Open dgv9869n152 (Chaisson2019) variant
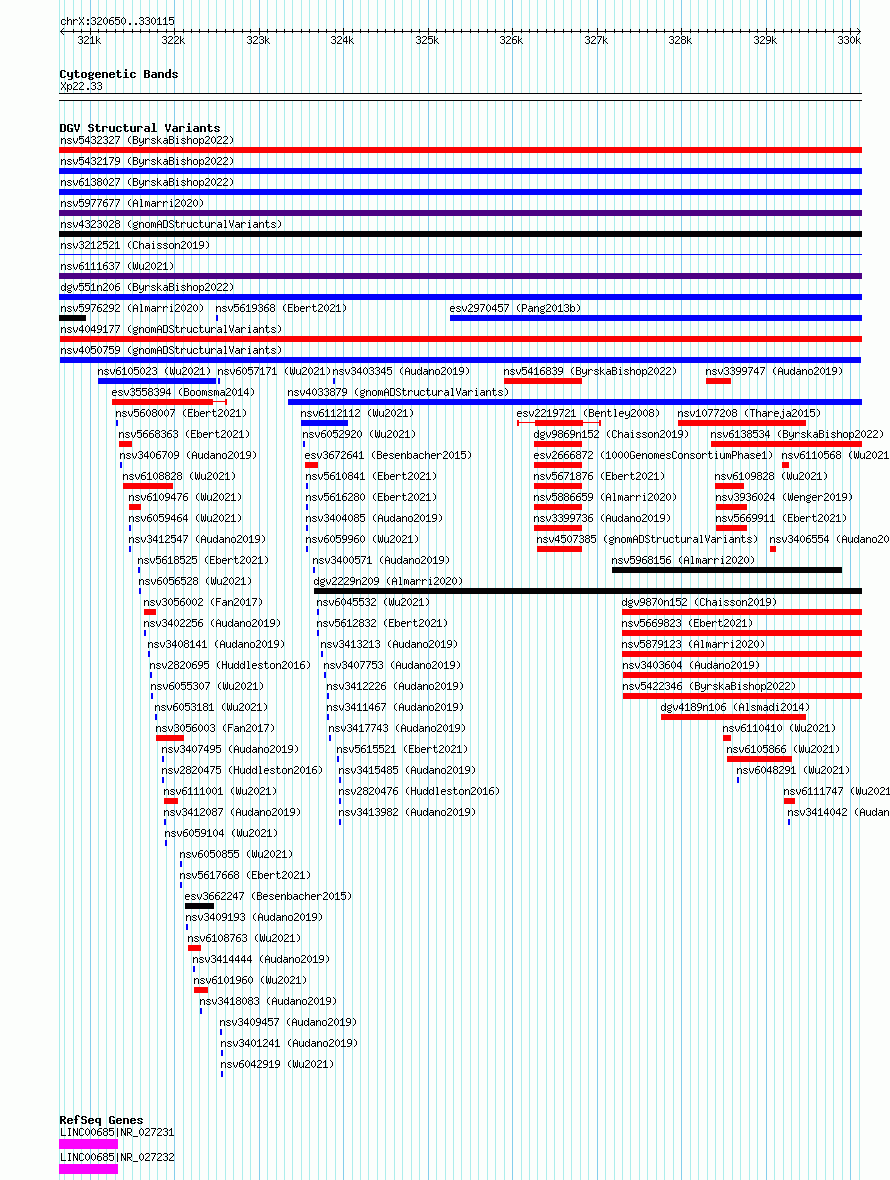 [x=611, y=435]
